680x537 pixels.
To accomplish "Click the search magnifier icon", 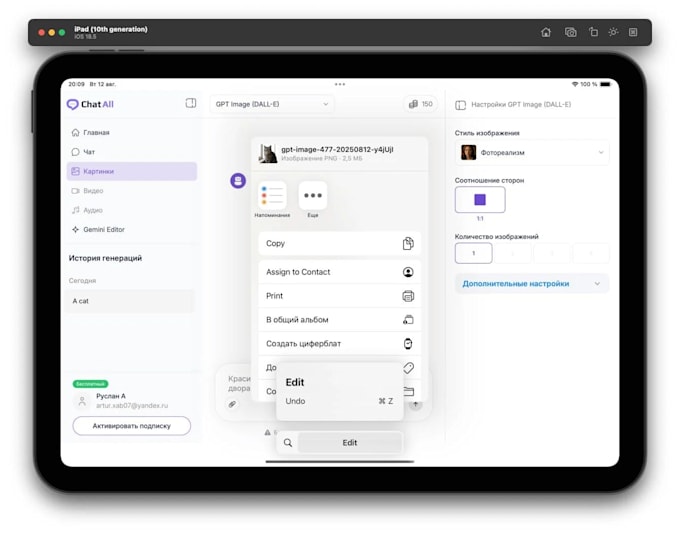I will pos(288,443).
